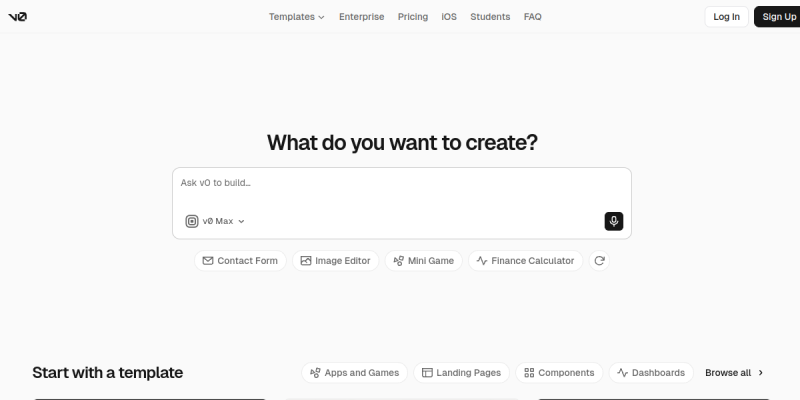The width and height of the screenshot is (800, 400).
Task: Open the Enterprise page
Action: click(362, 17)
